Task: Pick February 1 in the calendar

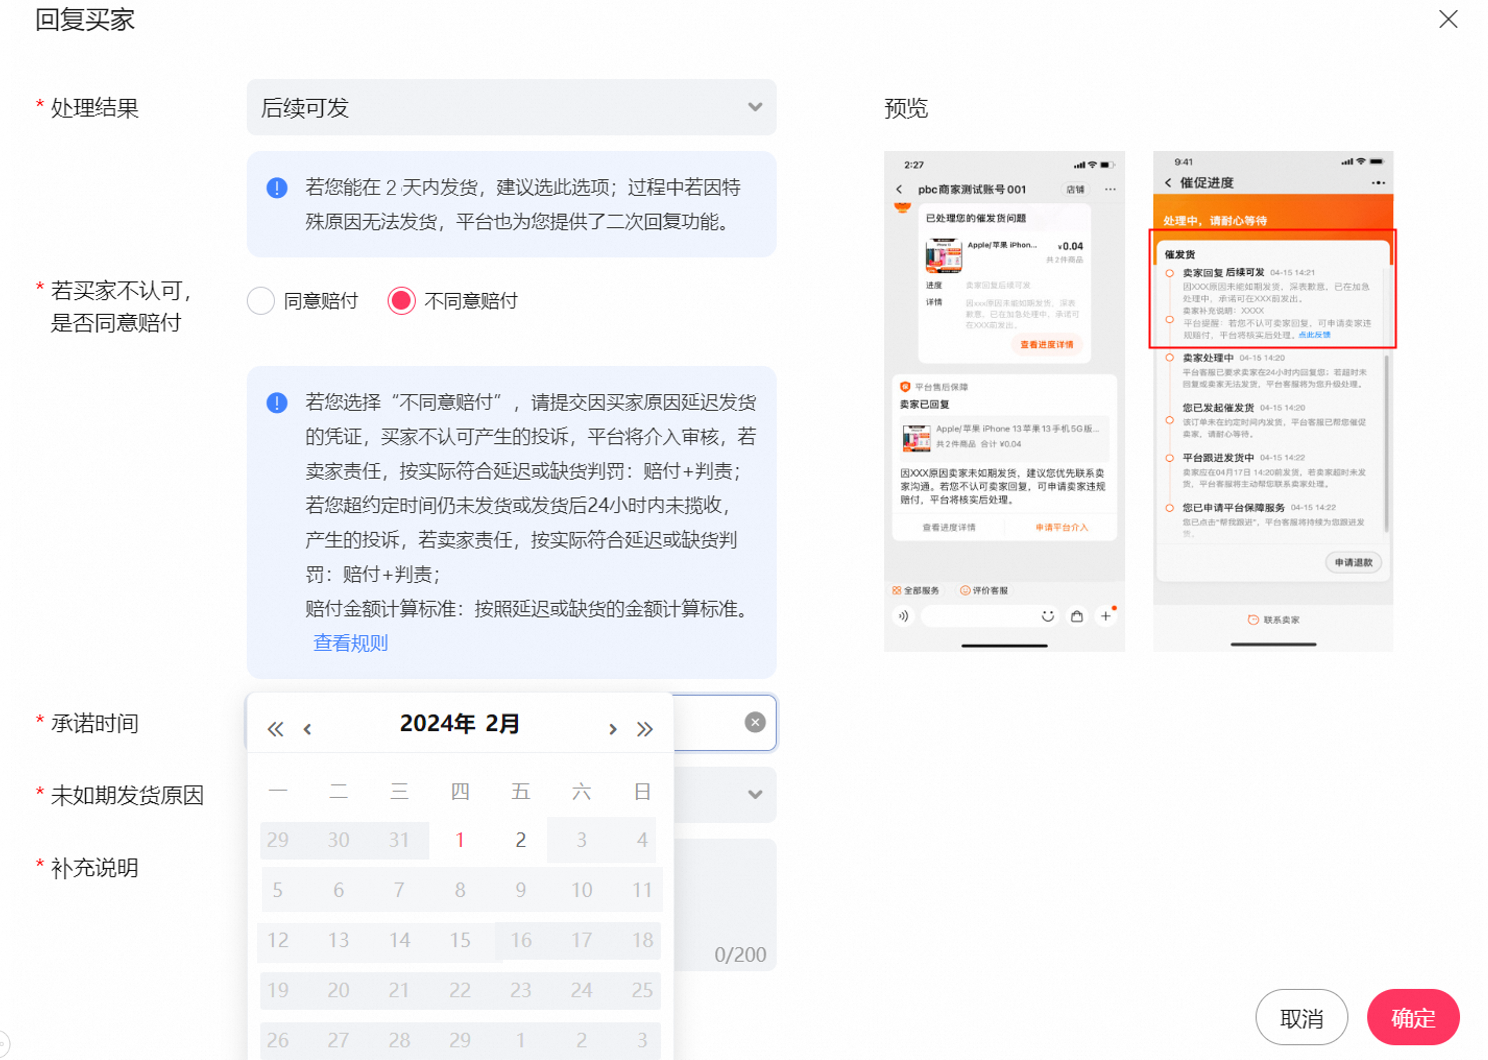Action: click(460, 840)
